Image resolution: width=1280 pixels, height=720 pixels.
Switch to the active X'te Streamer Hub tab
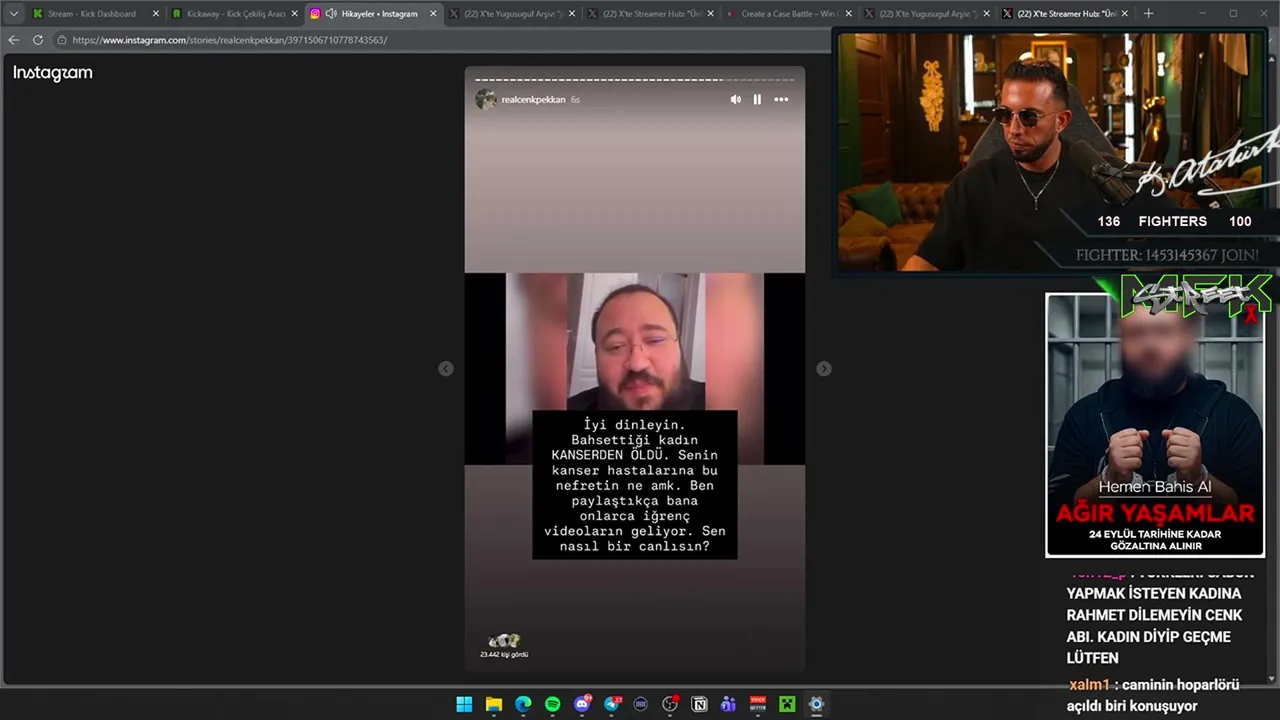coord(1066,14)
